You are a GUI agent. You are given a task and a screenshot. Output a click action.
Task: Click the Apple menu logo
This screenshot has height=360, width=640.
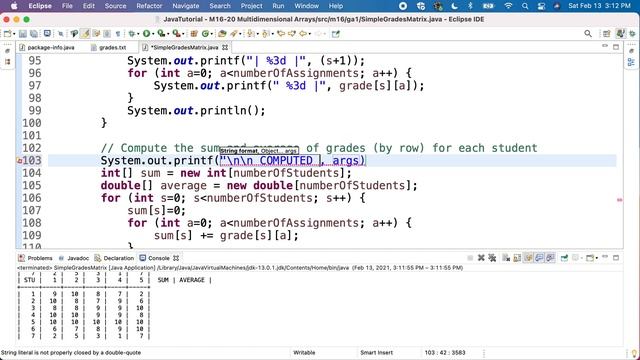(14, 6)
